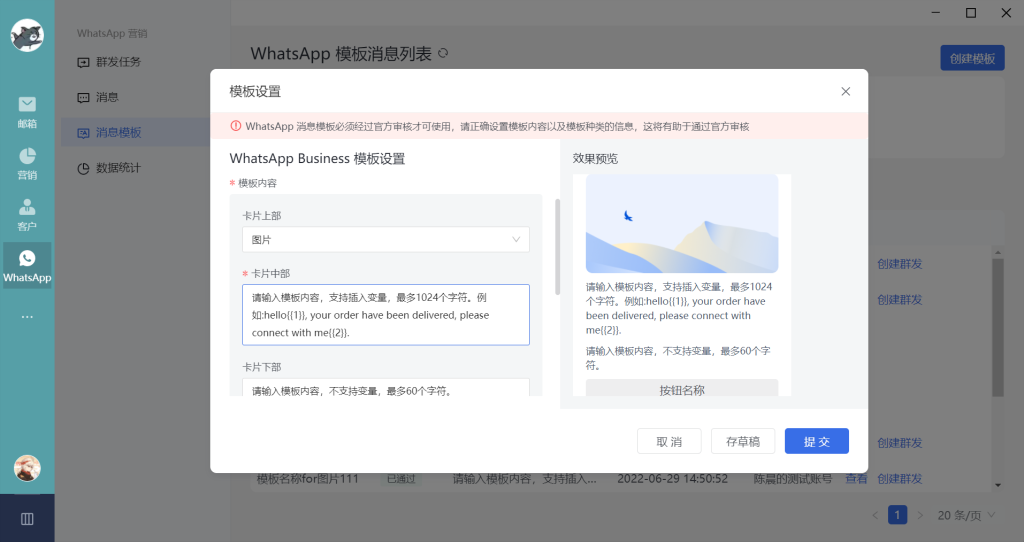Image resolution: width=1024 pixels, height=542 pixels.
Task: Click the three-dots more icon in the sidebar
Action: tap(27, 317)
